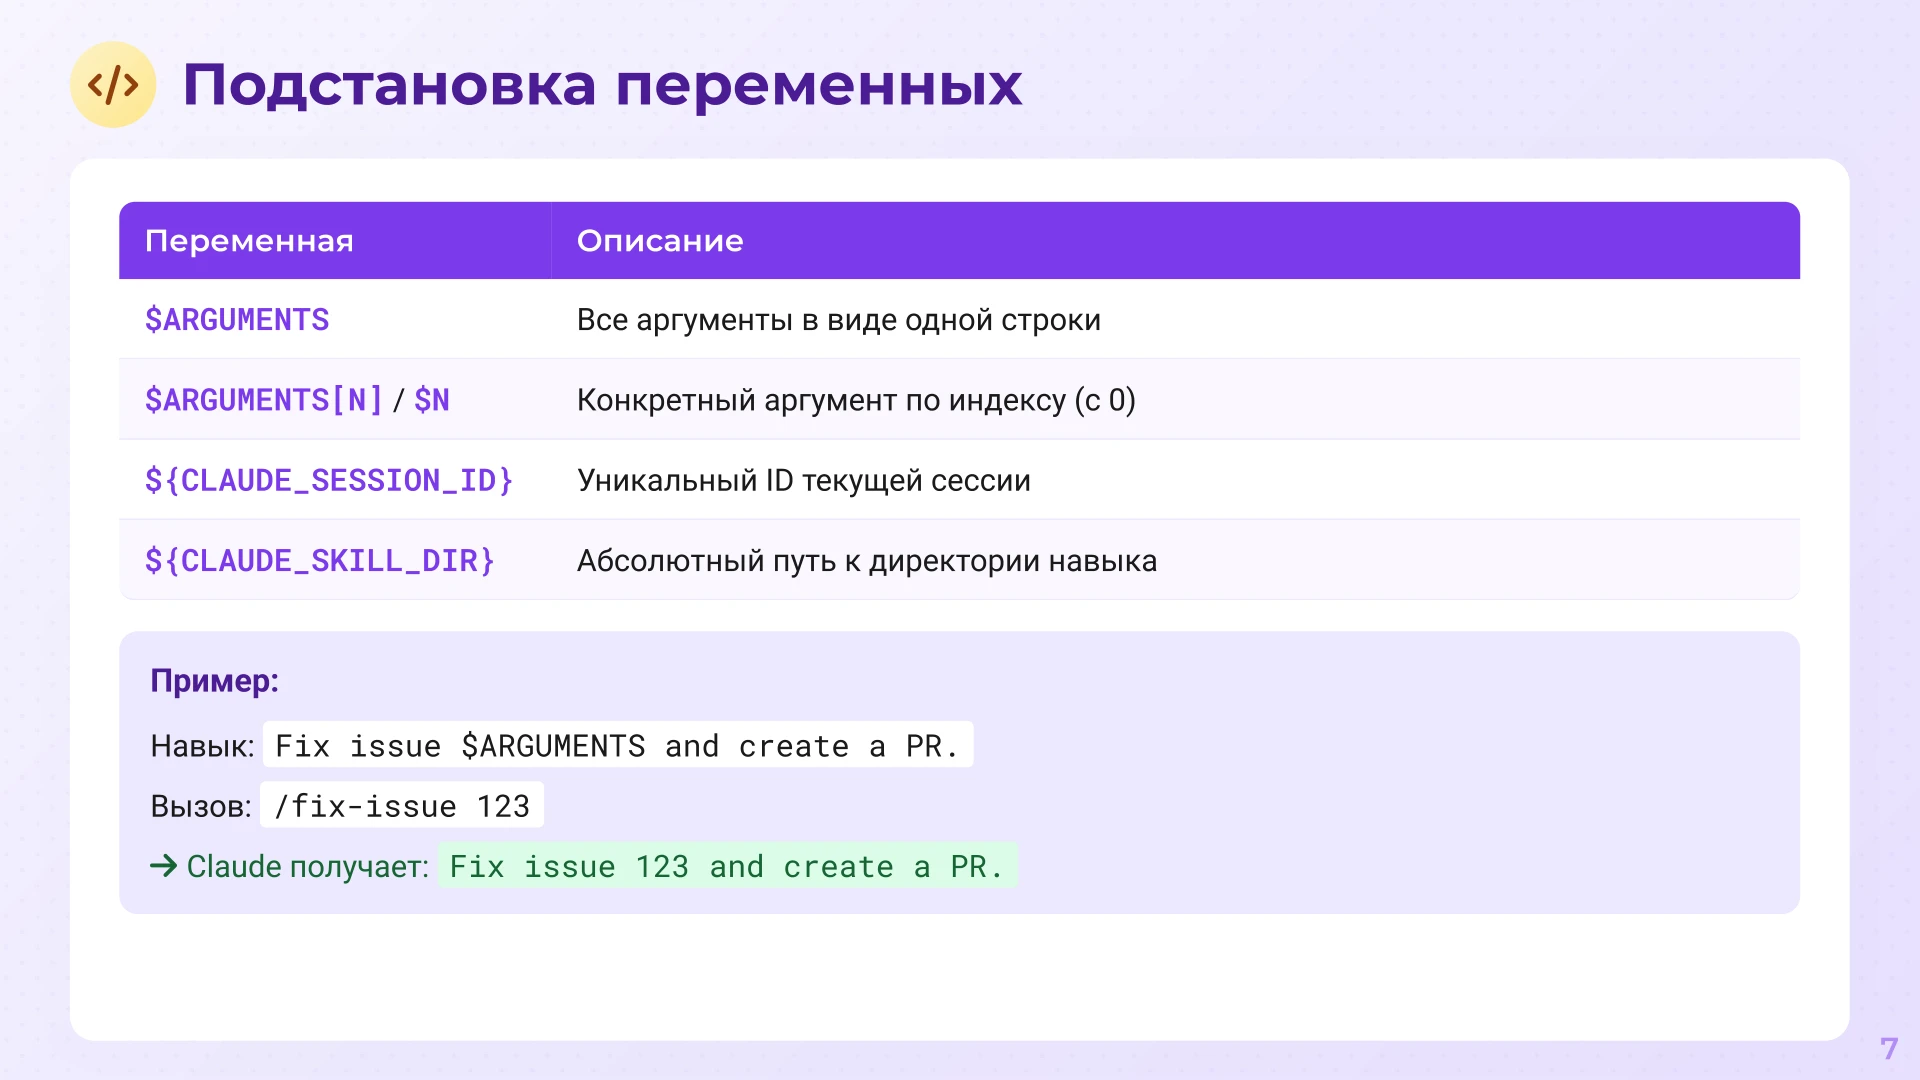1920x1080 pixels.
Task: Click the $ARGUMENTS[N] variable entry
Action: (264, 399)
